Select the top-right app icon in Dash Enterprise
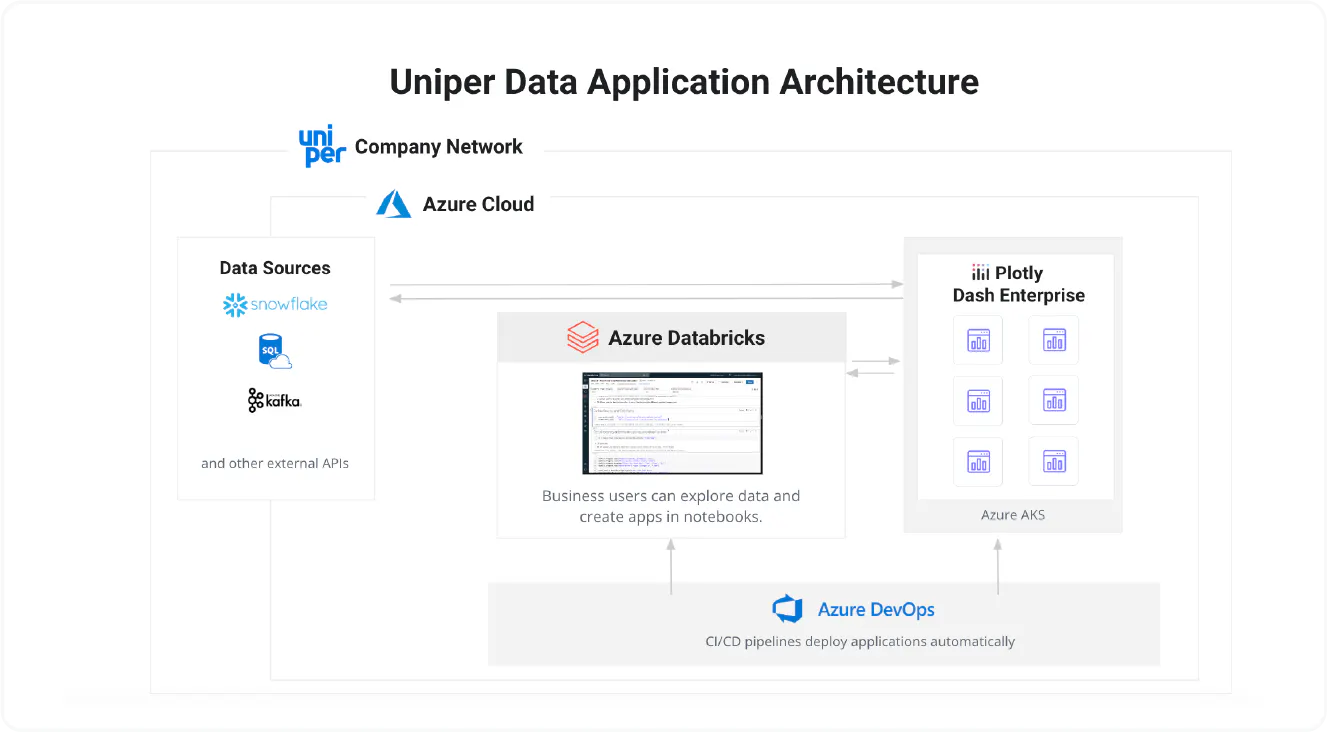Image resolution: width=1327 pixels, height=732 pixels. point(1054,340)
